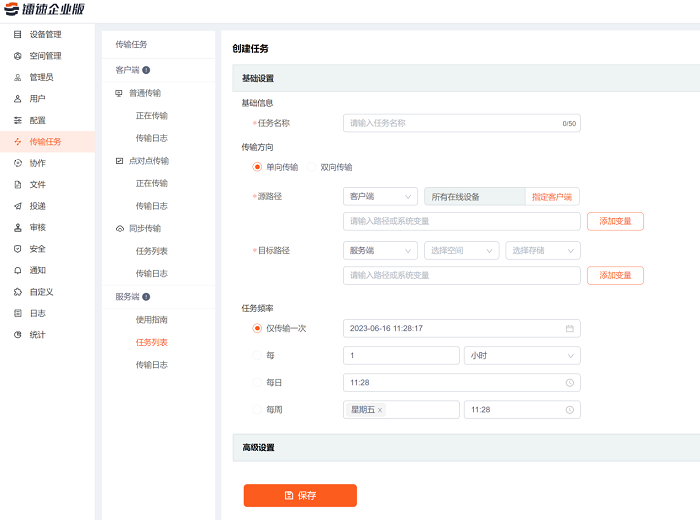Click the 统计 pie chart icon
Viewport: 700px width, 520px height.
point(17,334)
